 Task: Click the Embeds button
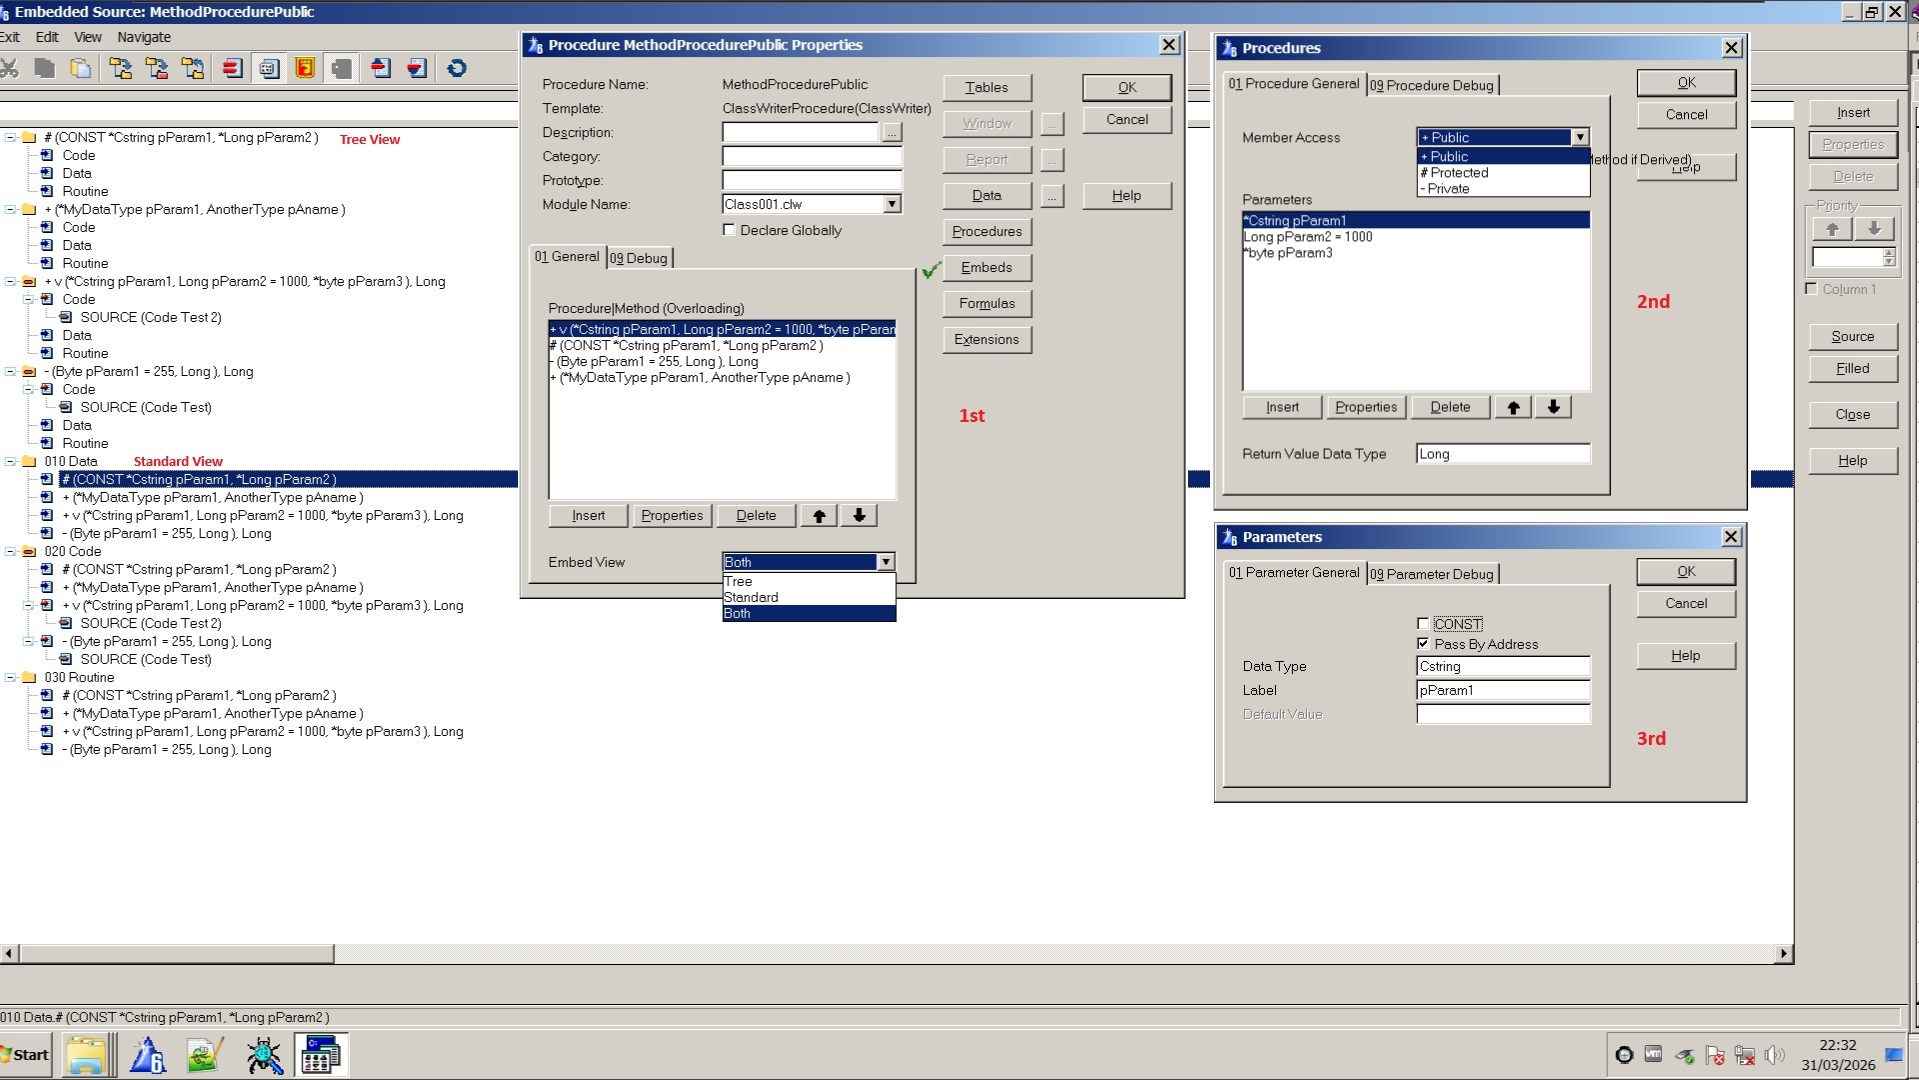pyautogui.click(x=986, y=267)
